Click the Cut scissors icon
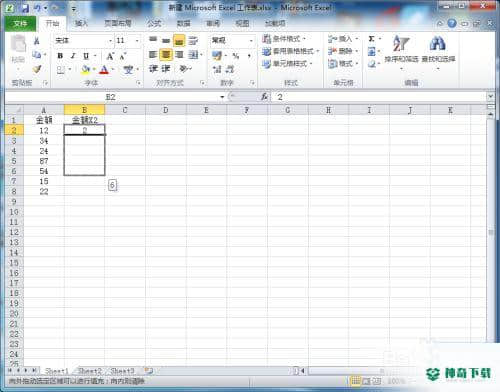 tap(37, 41)
